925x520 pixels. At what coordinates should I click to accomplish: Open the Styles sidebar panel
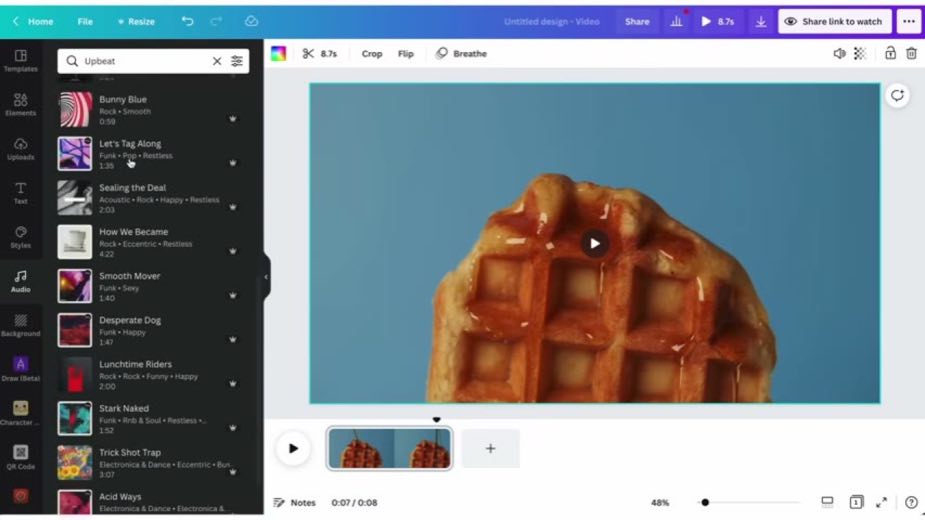coord(21,237)
